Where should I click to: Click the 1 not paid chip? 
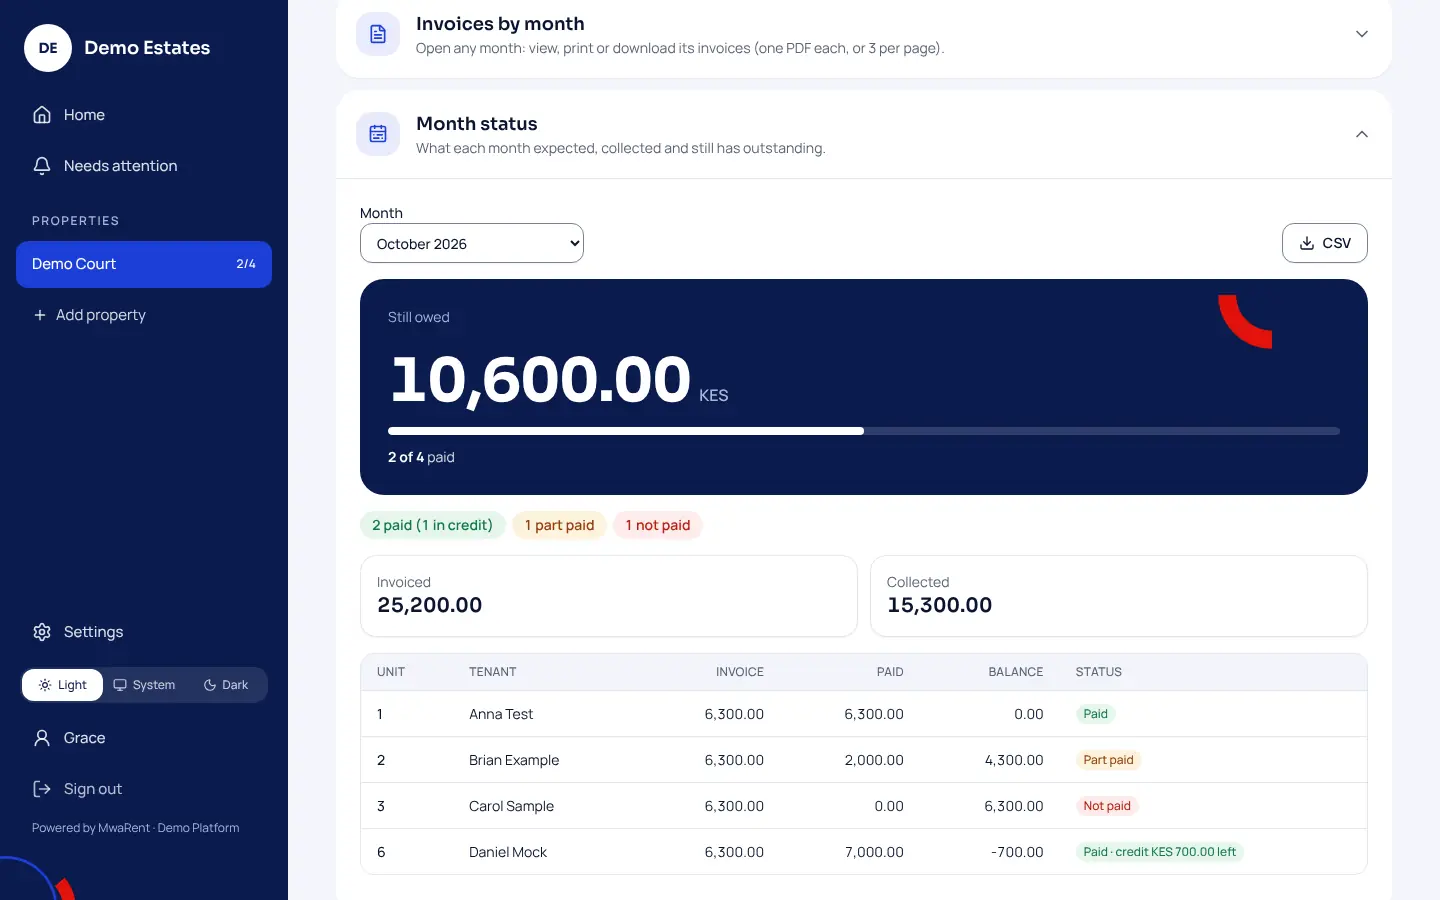pyautogui.click(x=658, y=525)
